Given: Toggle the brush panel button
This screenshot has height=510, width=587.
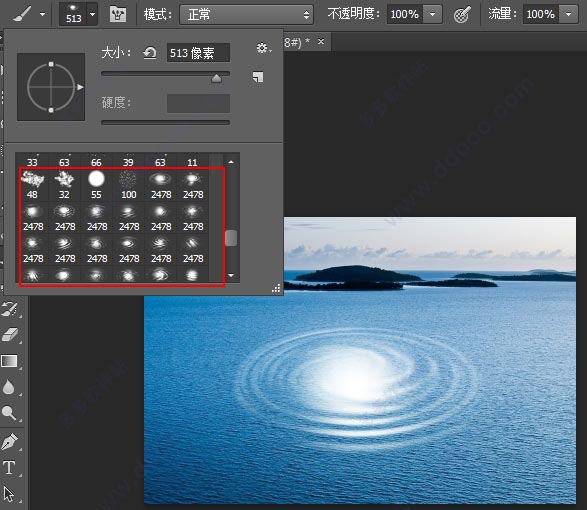Looking at the screenshot, I should pos(118,15).
